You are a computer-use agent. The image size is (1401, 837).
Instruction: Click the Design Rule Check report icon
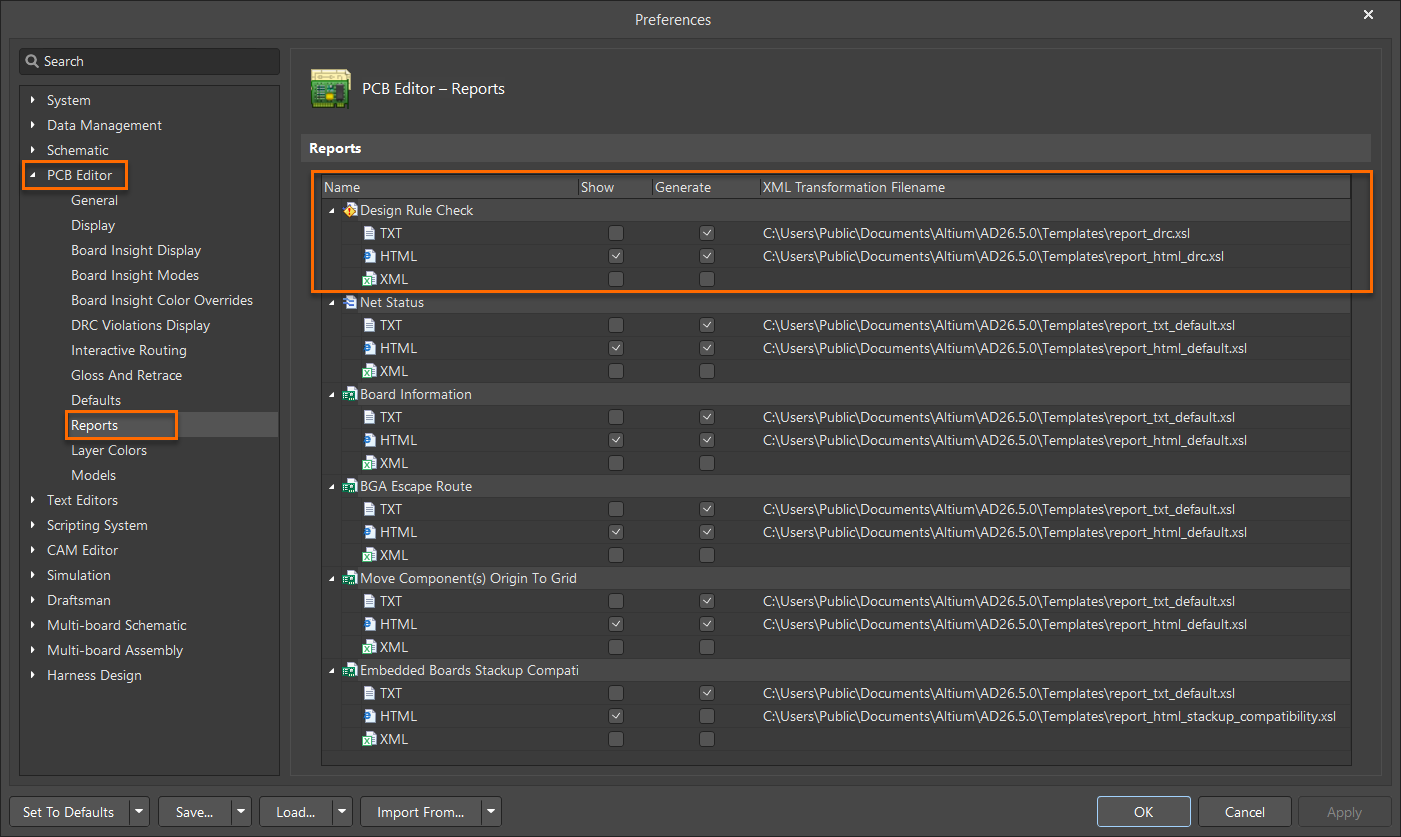[350, 210]
